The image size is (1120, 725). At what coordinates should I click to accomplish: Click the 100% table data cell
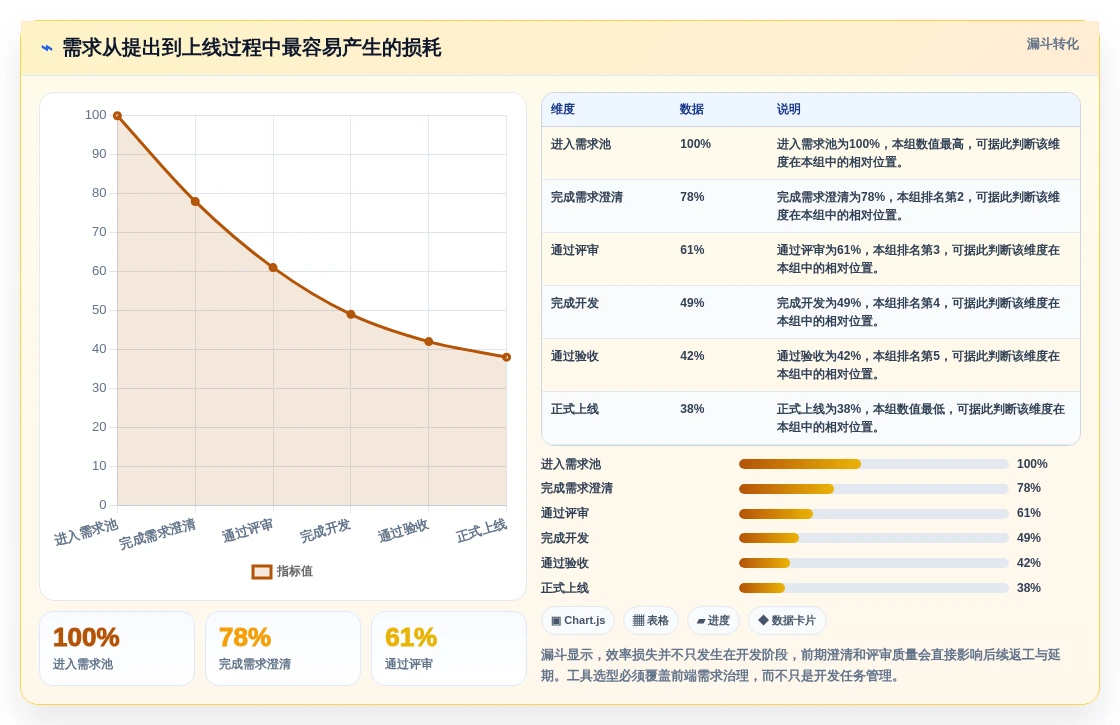695,144
